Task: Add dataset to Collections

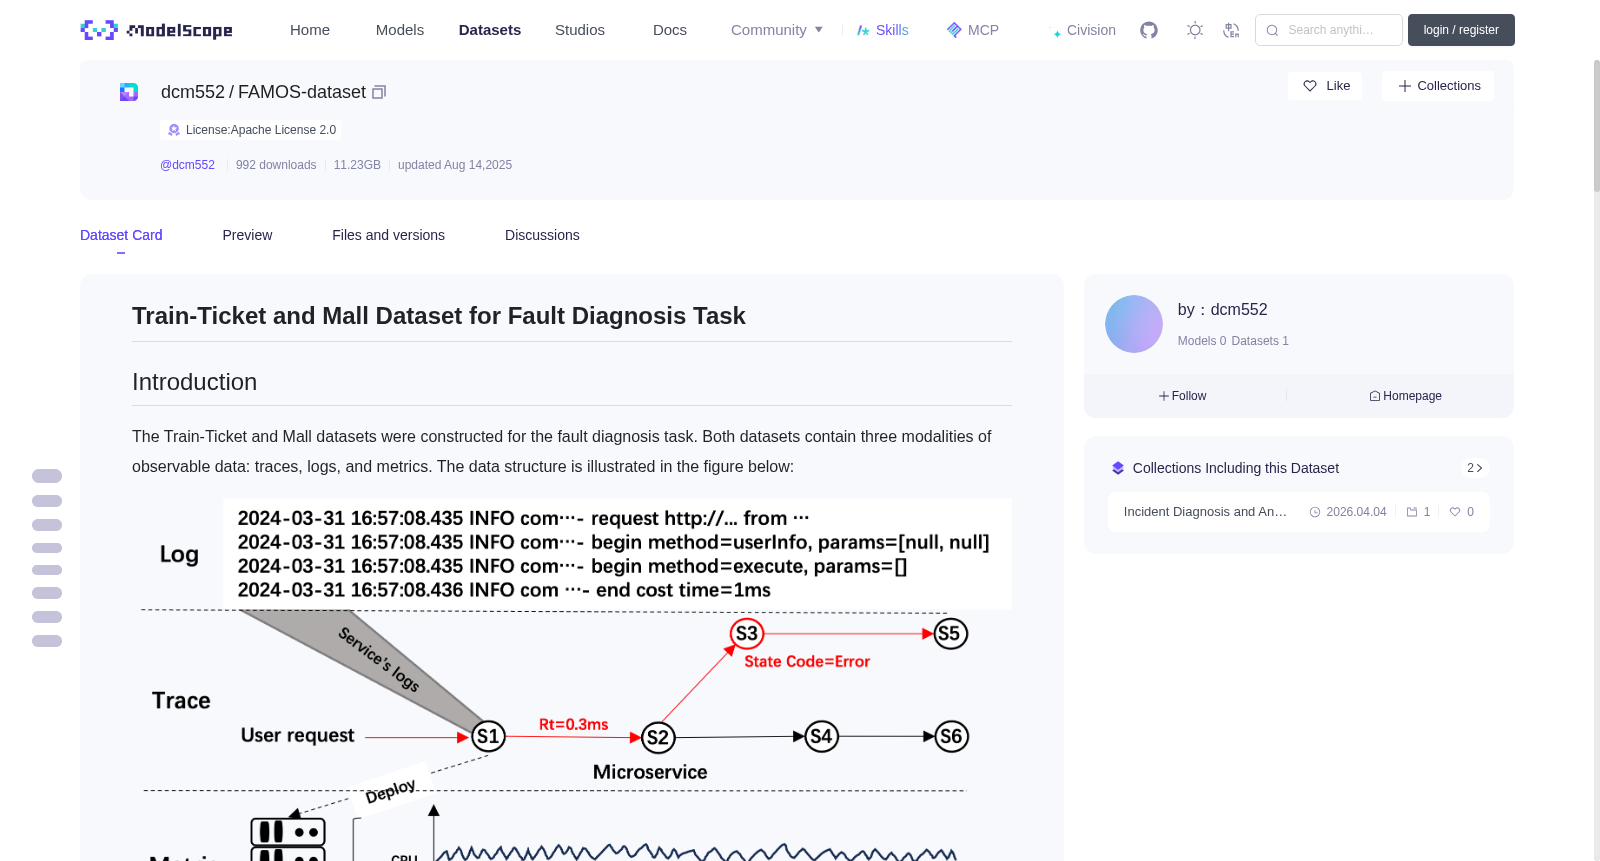Action: point(1438,86)
